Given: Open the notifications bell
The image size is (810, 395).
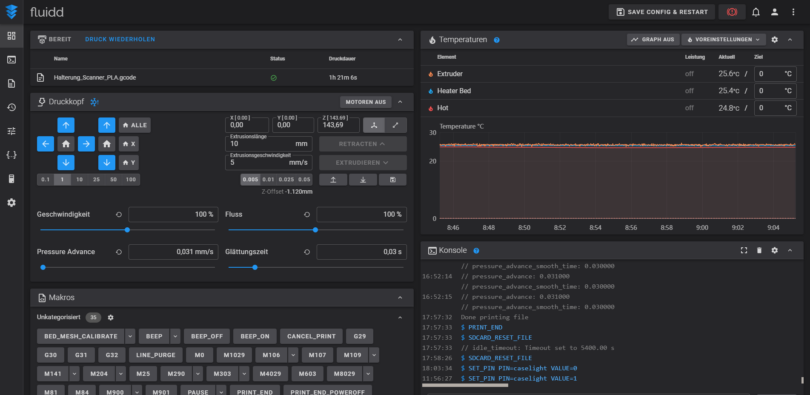Looking at the screenshot, I should pyautogui.click(x=756, y=12).
